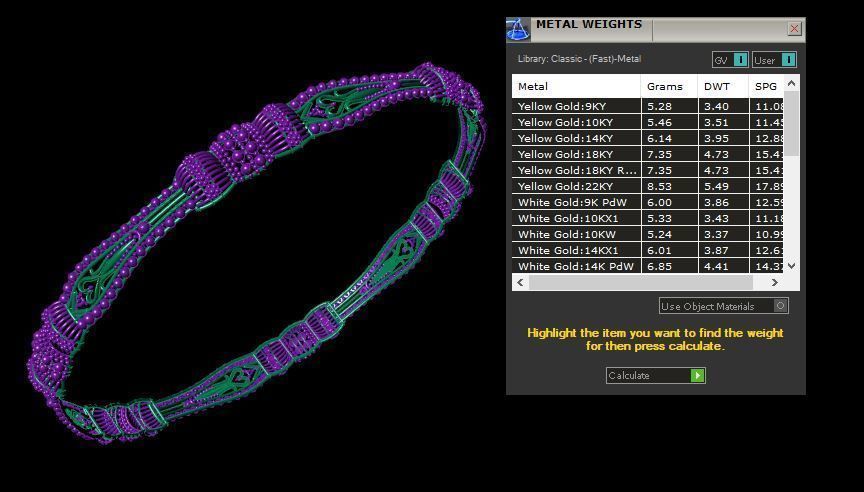This screenshot has height=492, width=864.
Task: Click the table scroll up arrow
Action: click(x=791, y=84)
